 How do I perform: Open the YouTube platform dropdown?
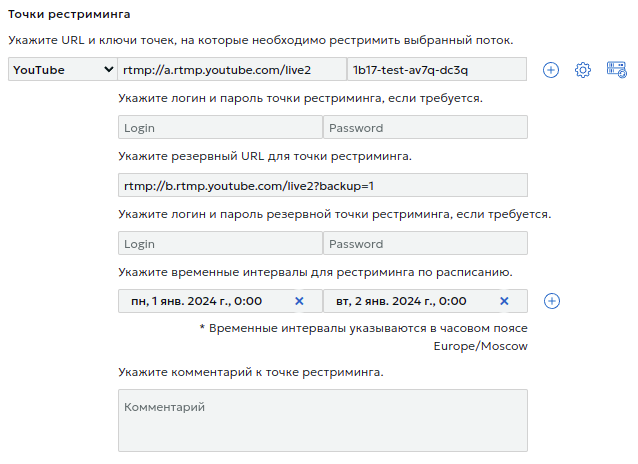pyautogui.click(x=62, y=70)
